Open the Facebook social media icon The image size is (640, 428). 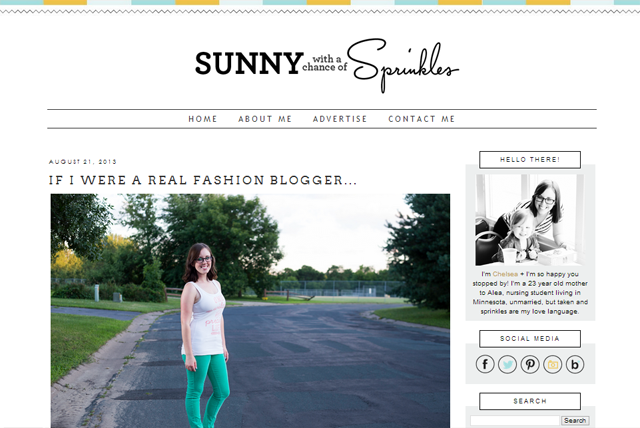point(485,364)
